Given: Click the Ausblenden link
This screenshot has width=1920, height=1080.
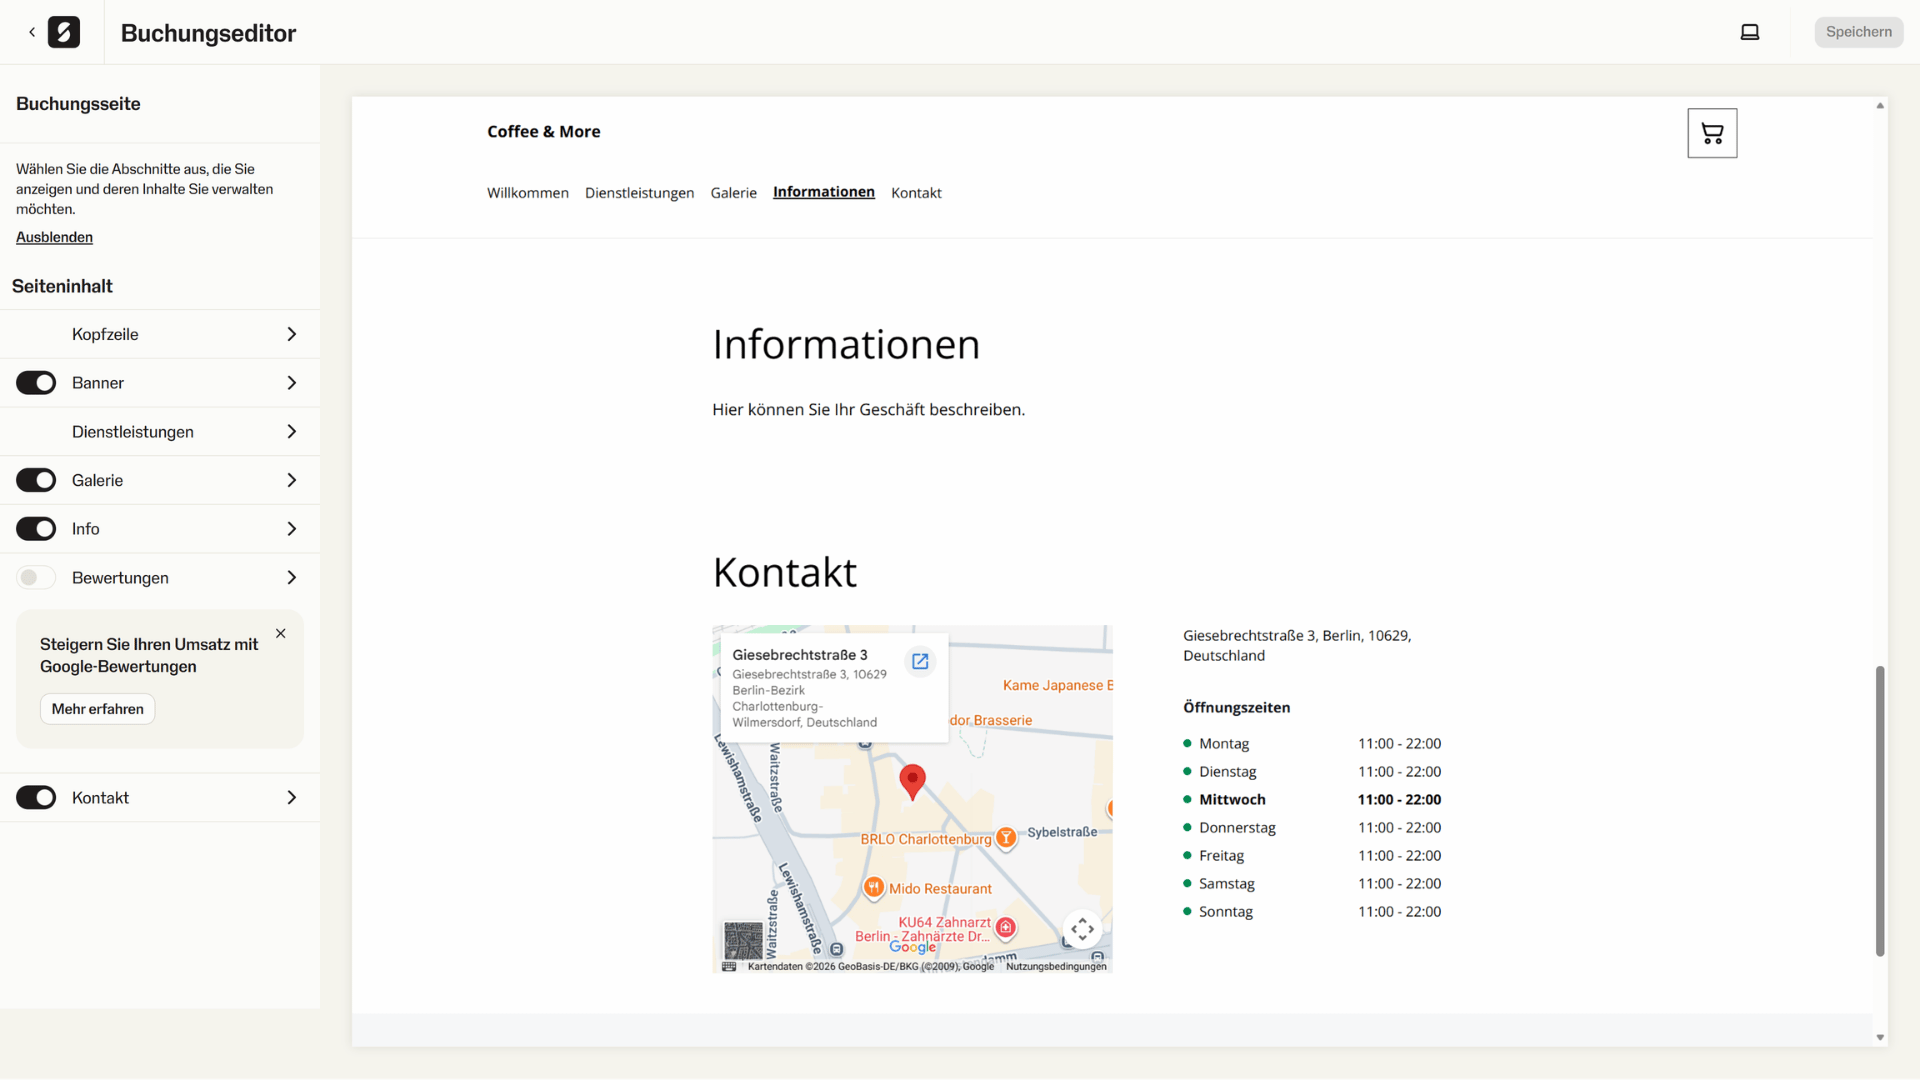Looking at the screenshot, I should pyautogui.click(x=54, y=237).
